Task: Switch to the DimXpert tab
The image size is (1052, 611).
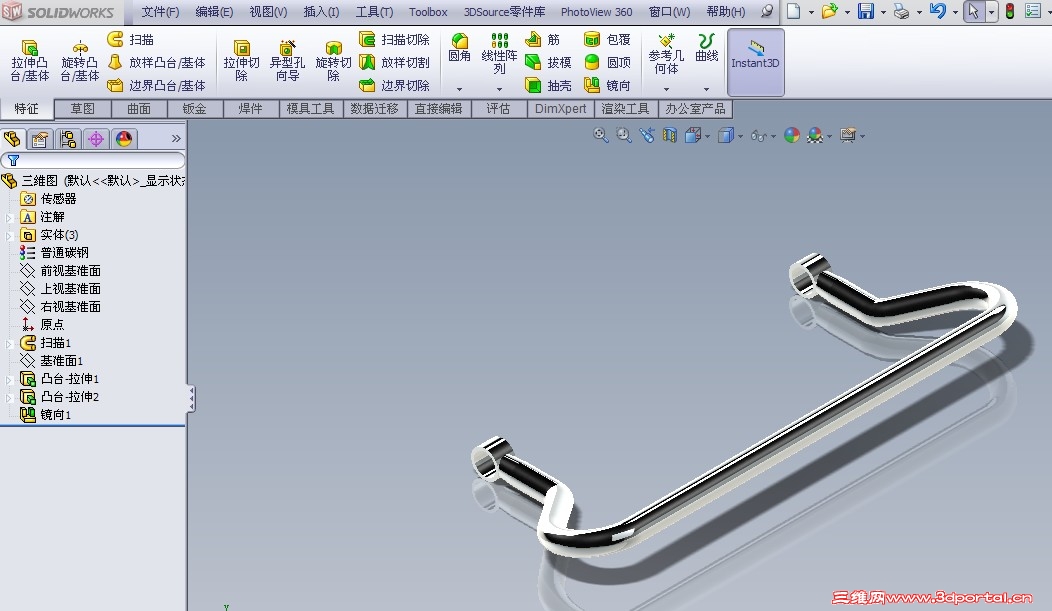Action: click(560, 109)
